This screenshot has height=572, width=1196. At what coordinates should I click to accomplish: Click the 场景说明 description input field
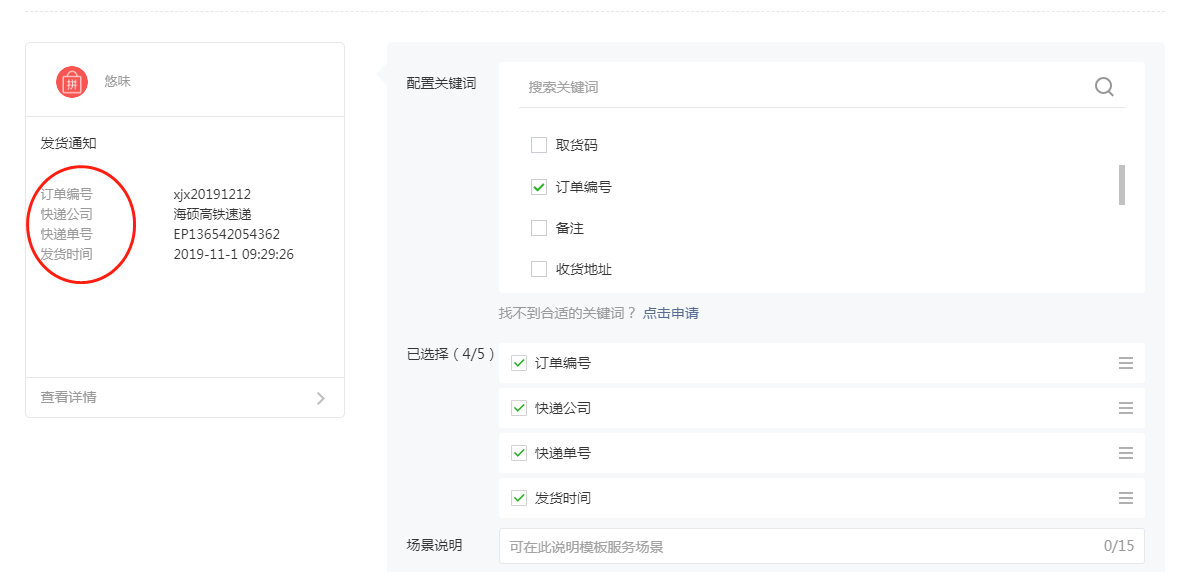tap(800, 546)
